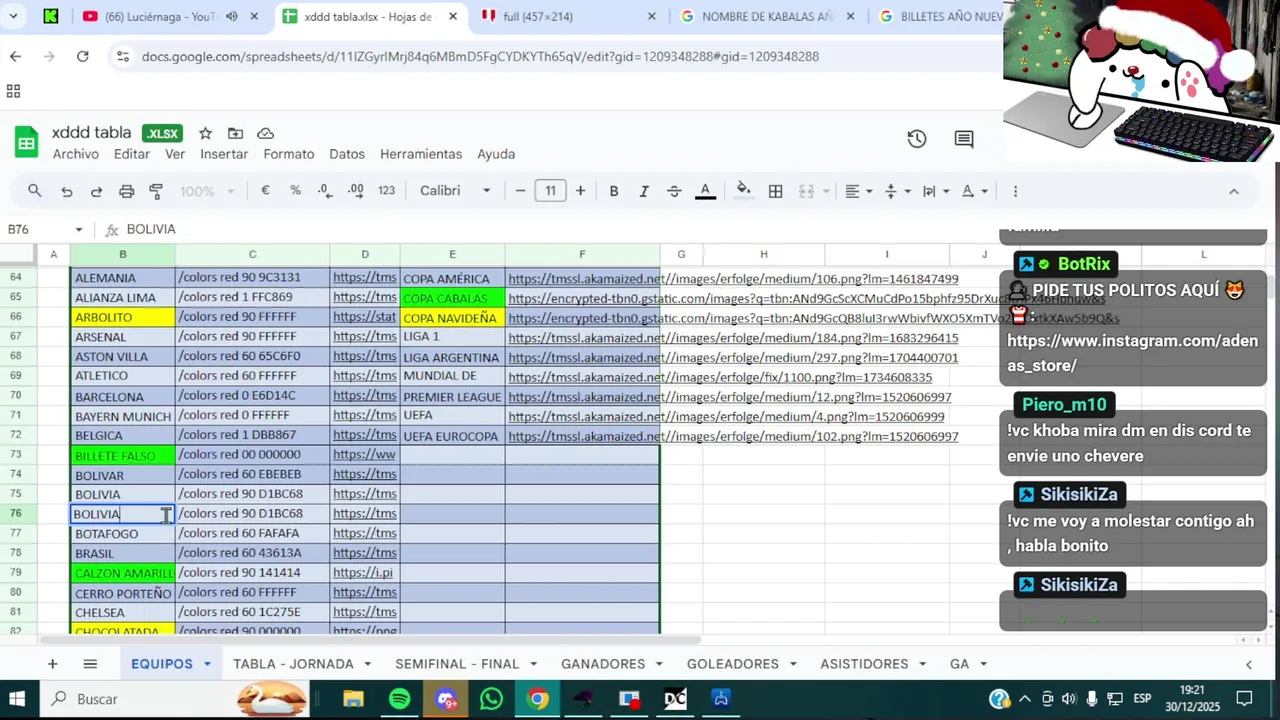
Task: Open the vertical align dropdown
Action: click(896, 191)
